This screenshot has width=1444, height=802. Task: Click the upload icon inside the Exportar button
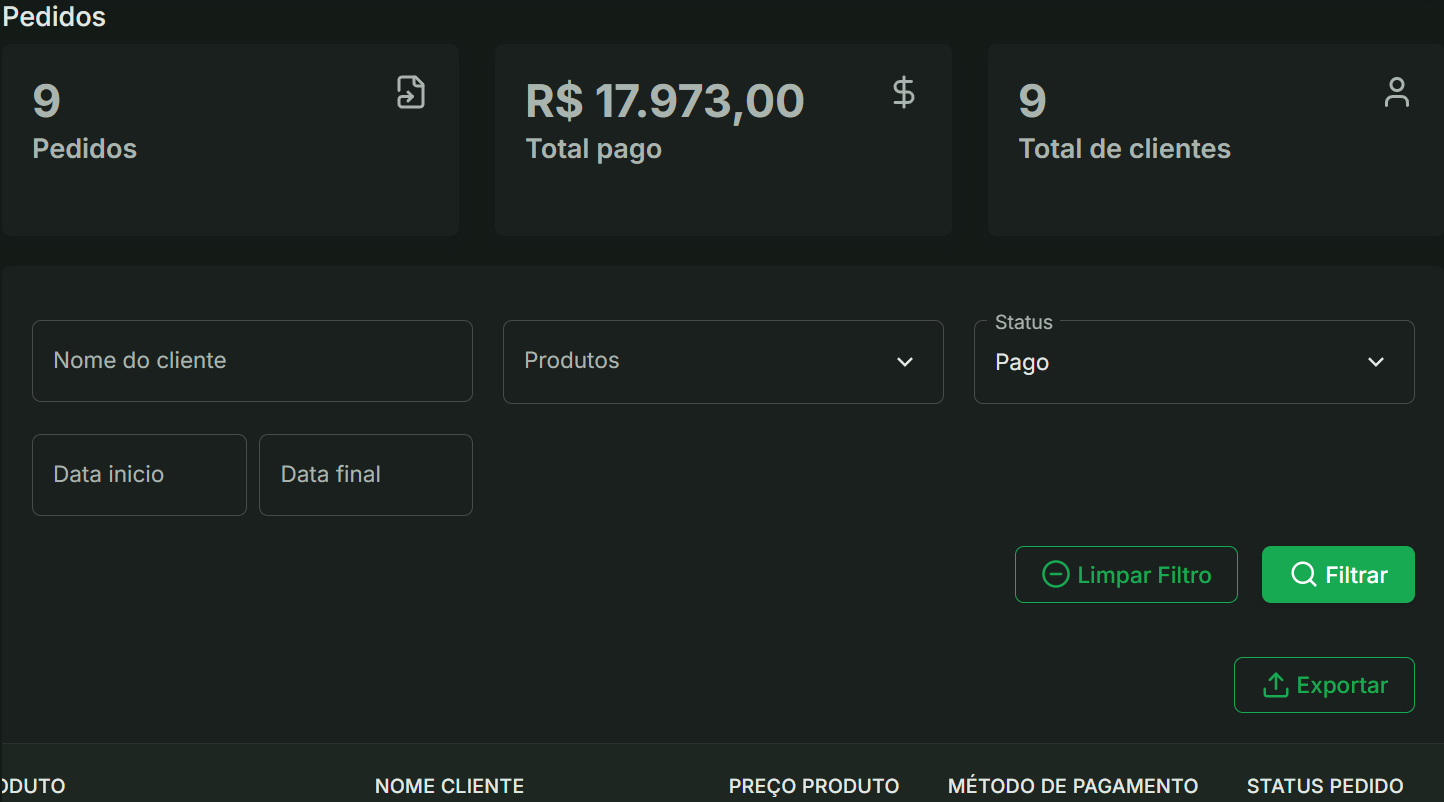pos(1276,685)
